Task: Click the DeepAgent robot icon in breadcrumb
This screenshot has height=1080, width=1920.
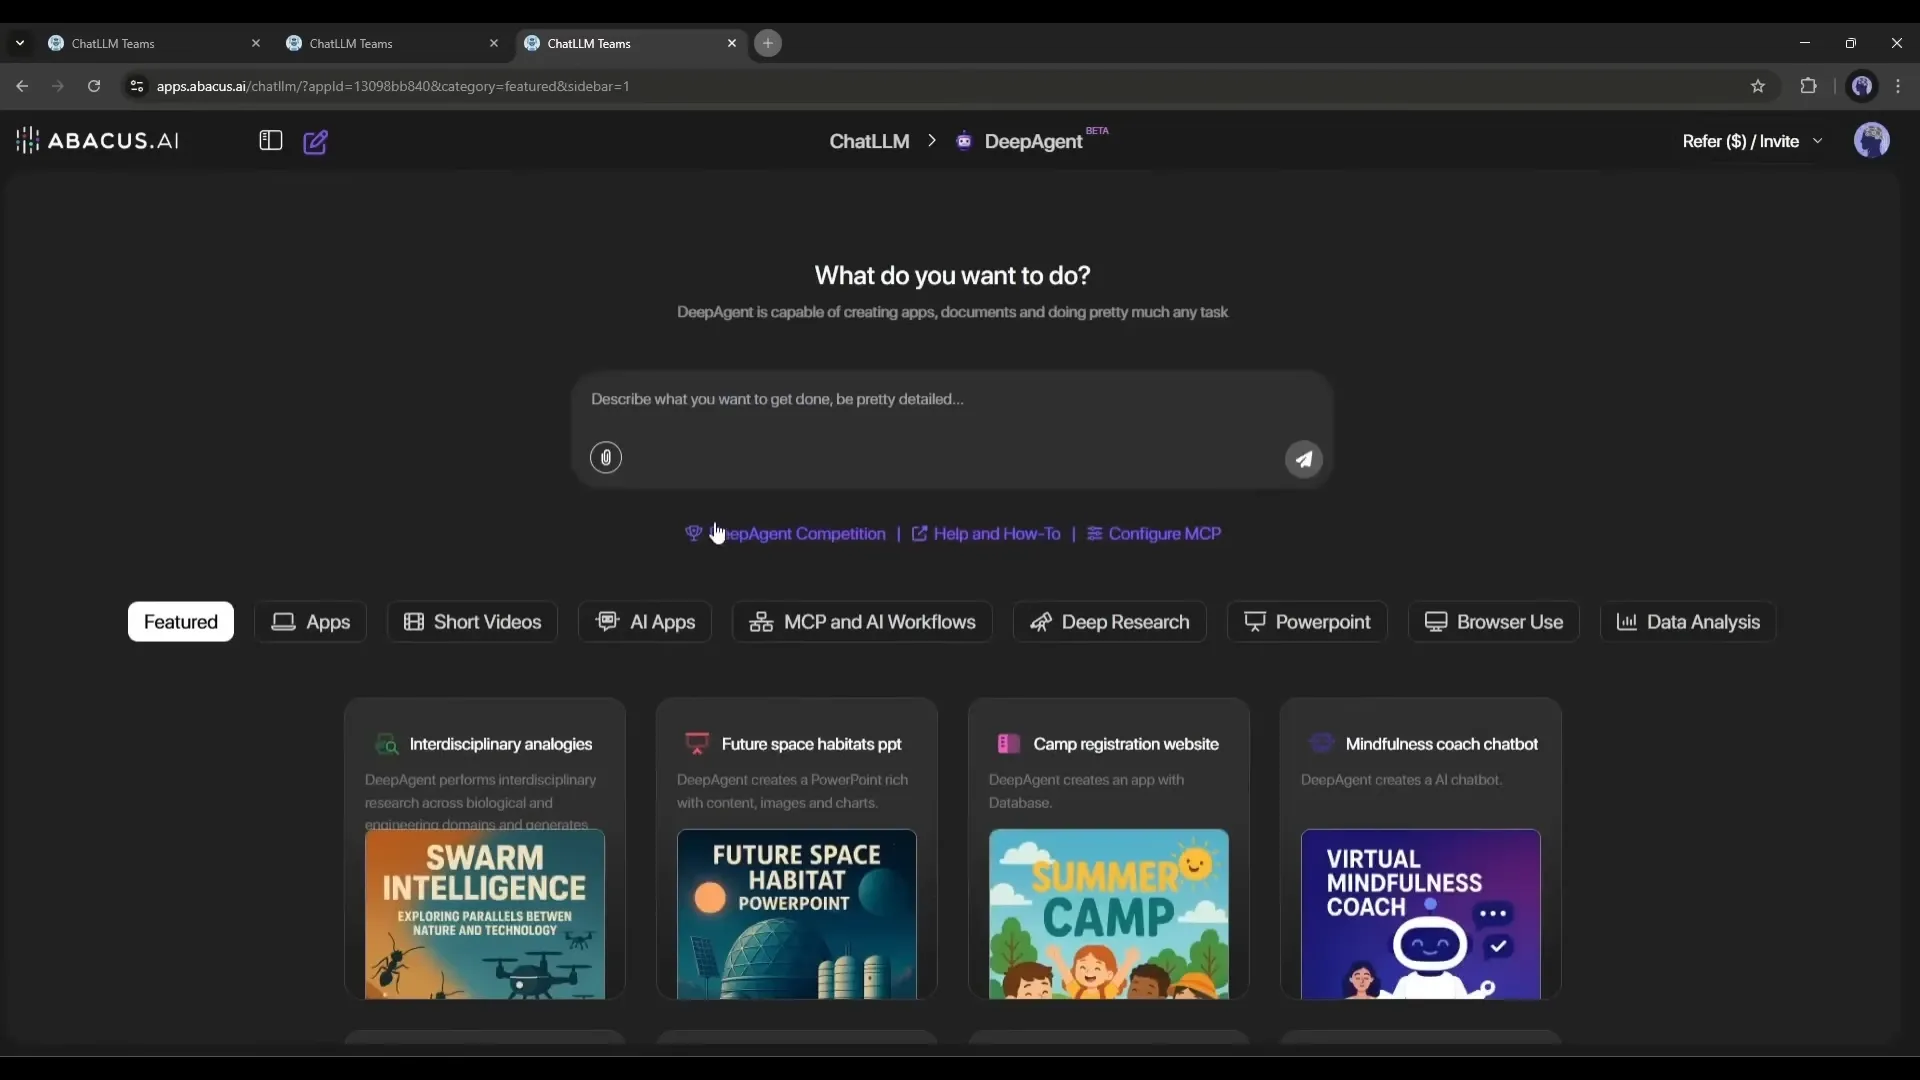Action: 964,141
